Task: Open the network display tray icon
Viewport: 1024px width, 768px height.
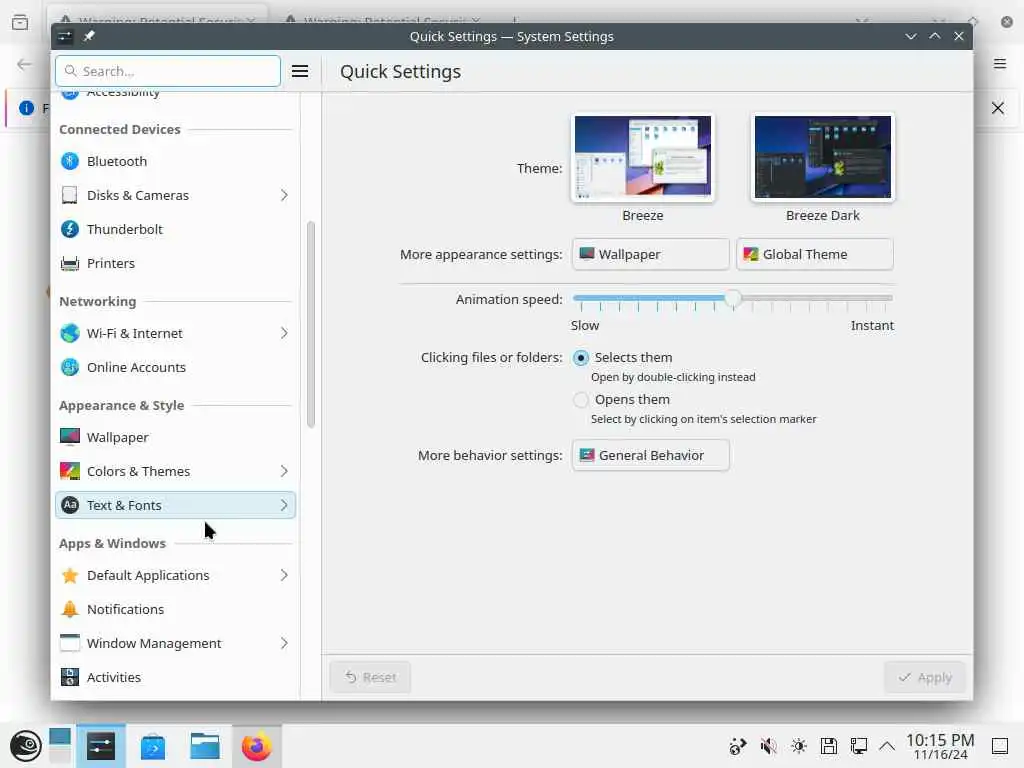Action: click(x=859, y=746)
